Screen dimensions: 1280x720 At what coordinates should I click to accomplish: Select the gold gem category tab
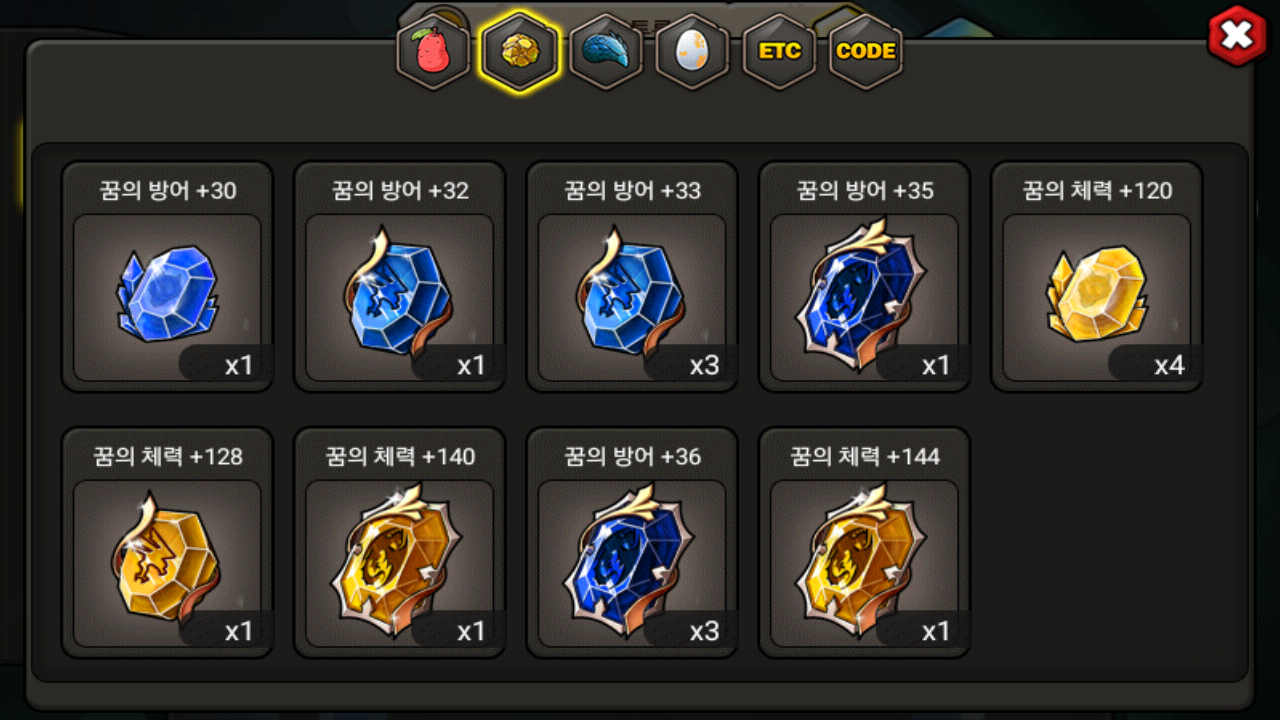[519, 52]
